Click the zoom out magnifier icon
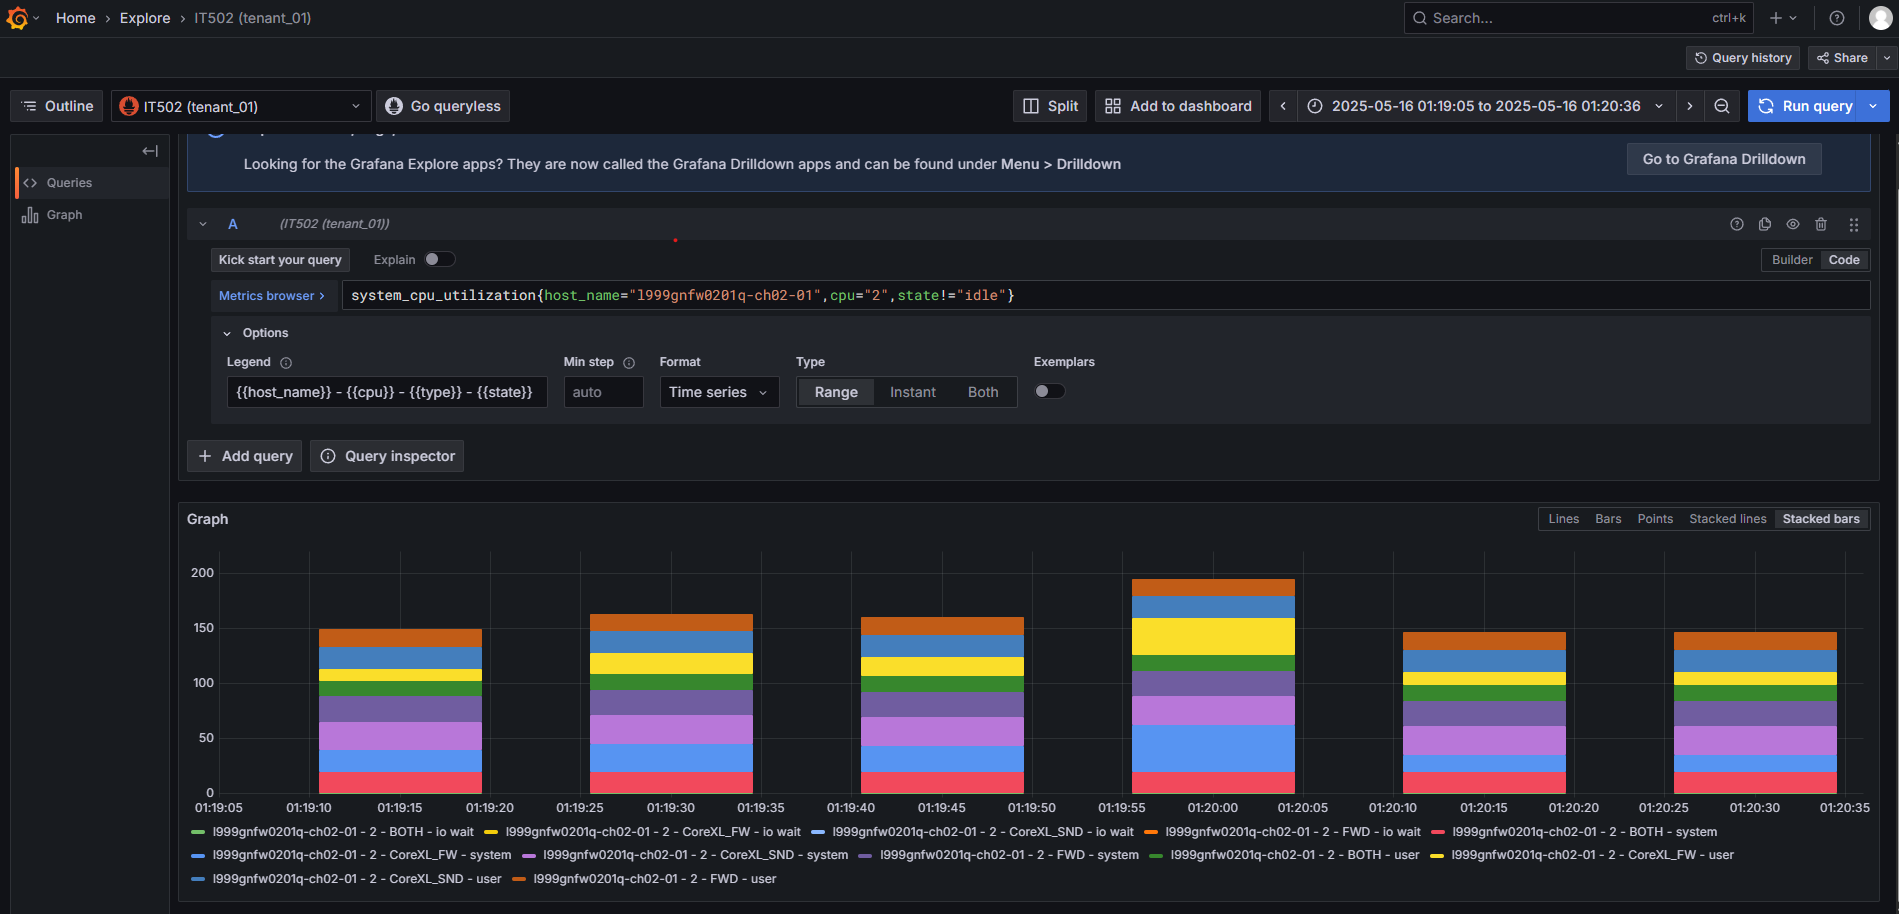The height and width of the screenshot is (914, 1899). tap(1722, 105)
